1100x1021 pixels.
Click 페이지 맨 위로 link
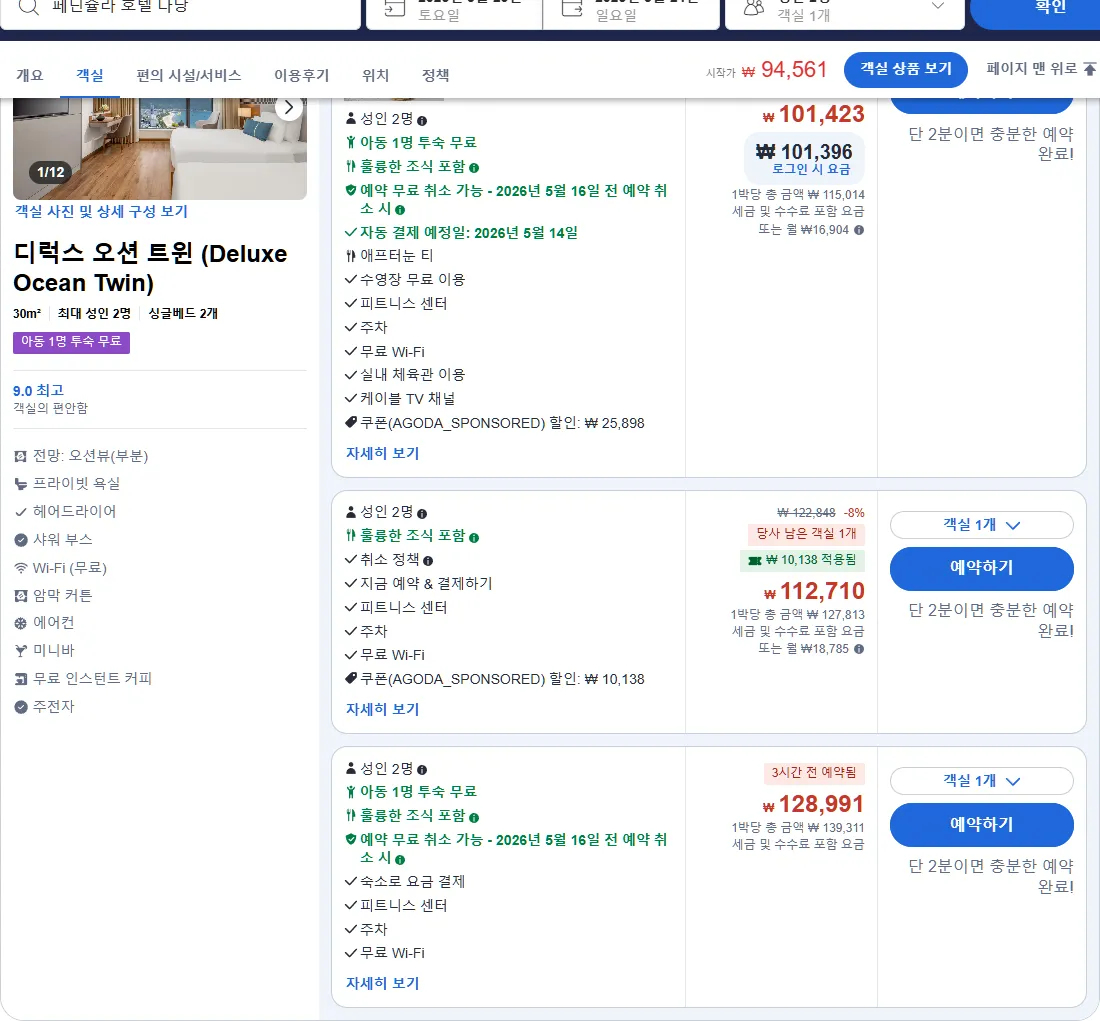click(x=1040, y=69)
